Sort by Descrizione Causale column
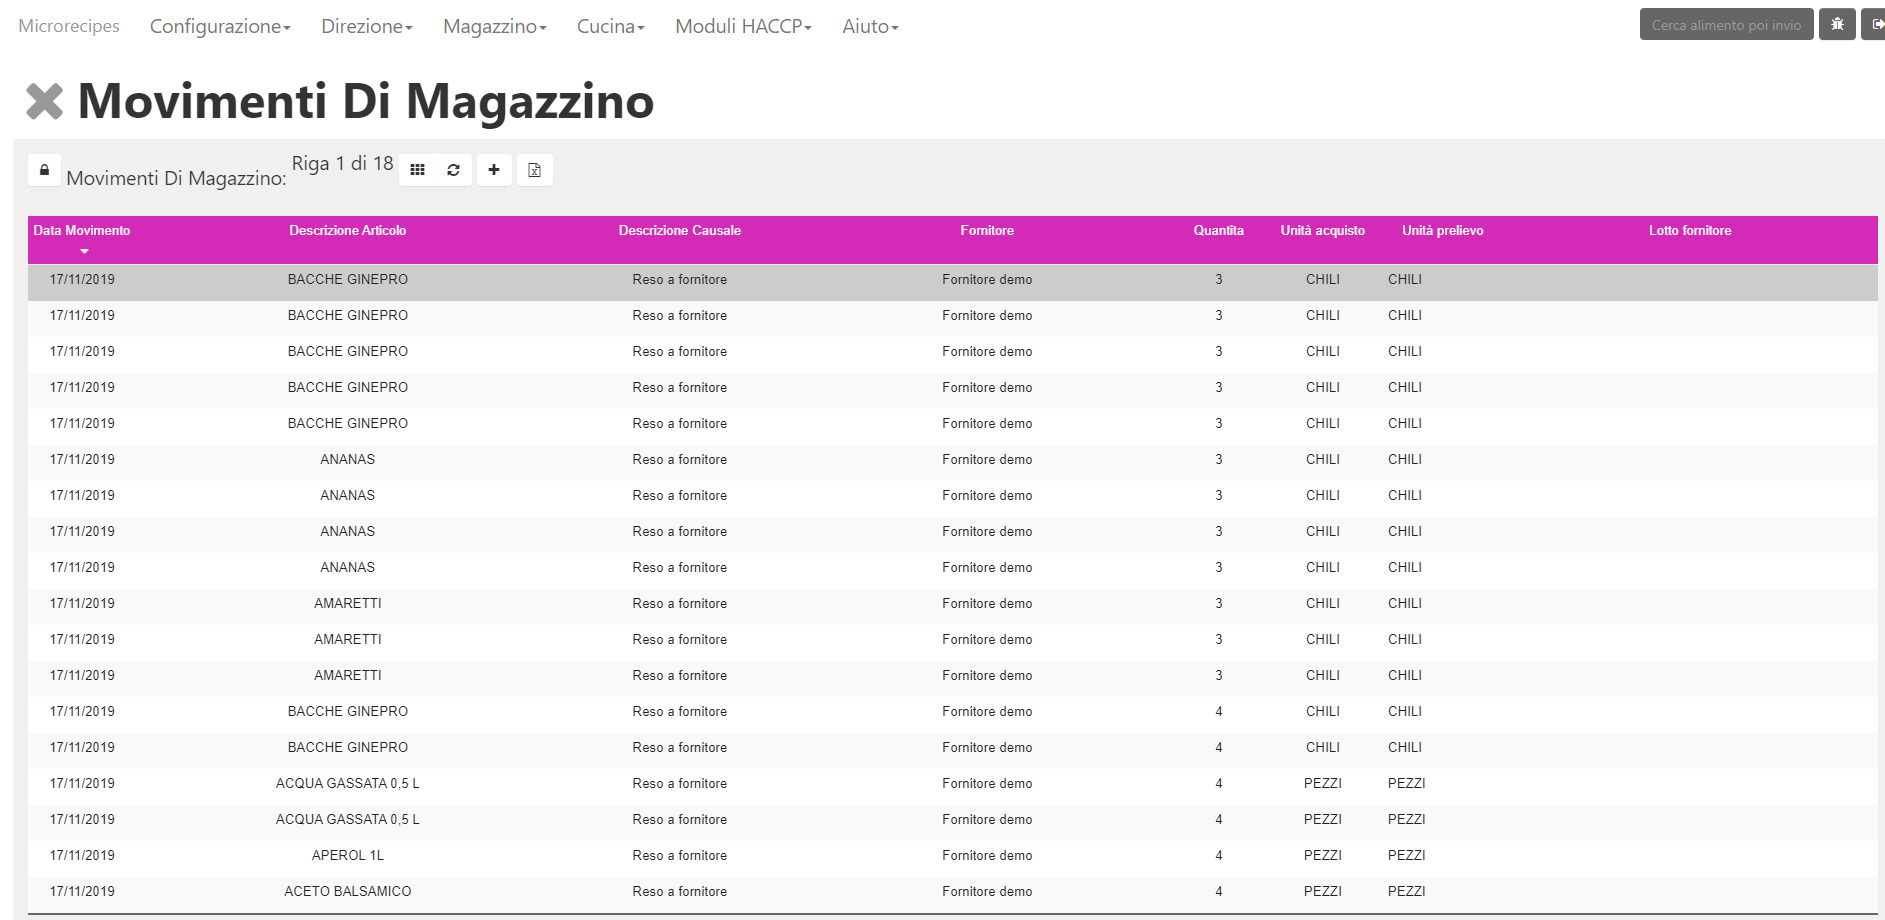This screenshot has width=1885, height=920. tap(680, 231)
